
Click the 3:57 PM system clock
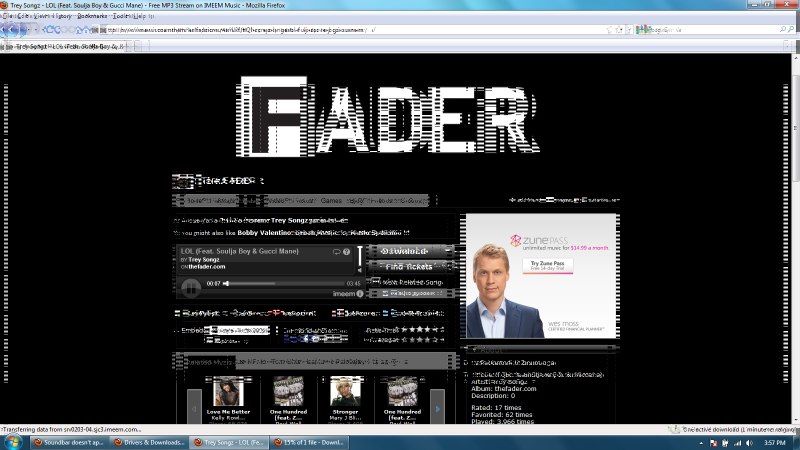coord(774,443)
